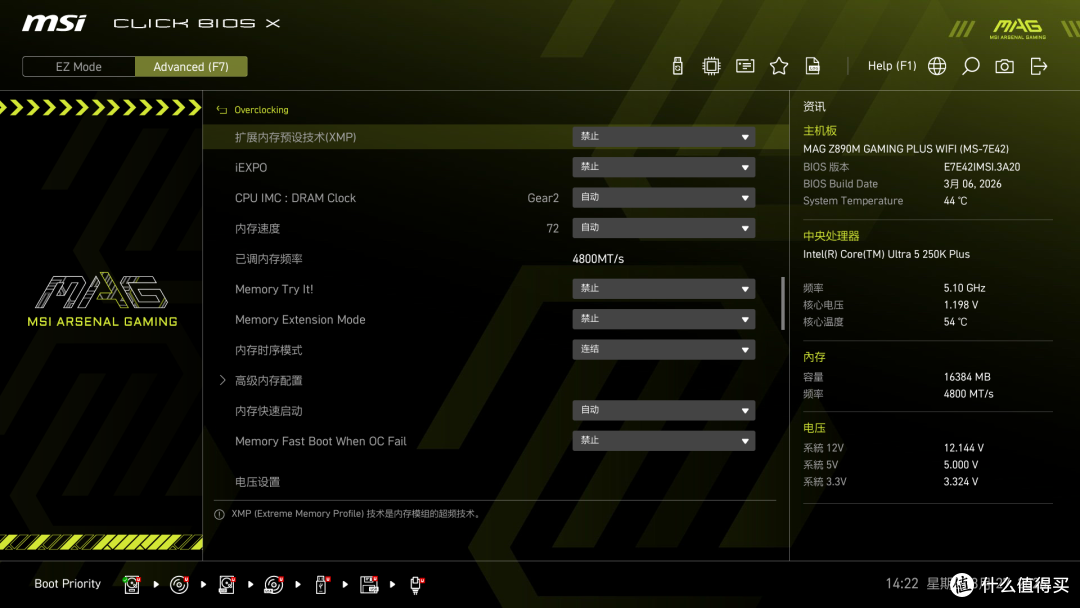Click the MAG Z890M GAMING PLUS WIFI text
Screen dimensions: 1080x608
906,149
